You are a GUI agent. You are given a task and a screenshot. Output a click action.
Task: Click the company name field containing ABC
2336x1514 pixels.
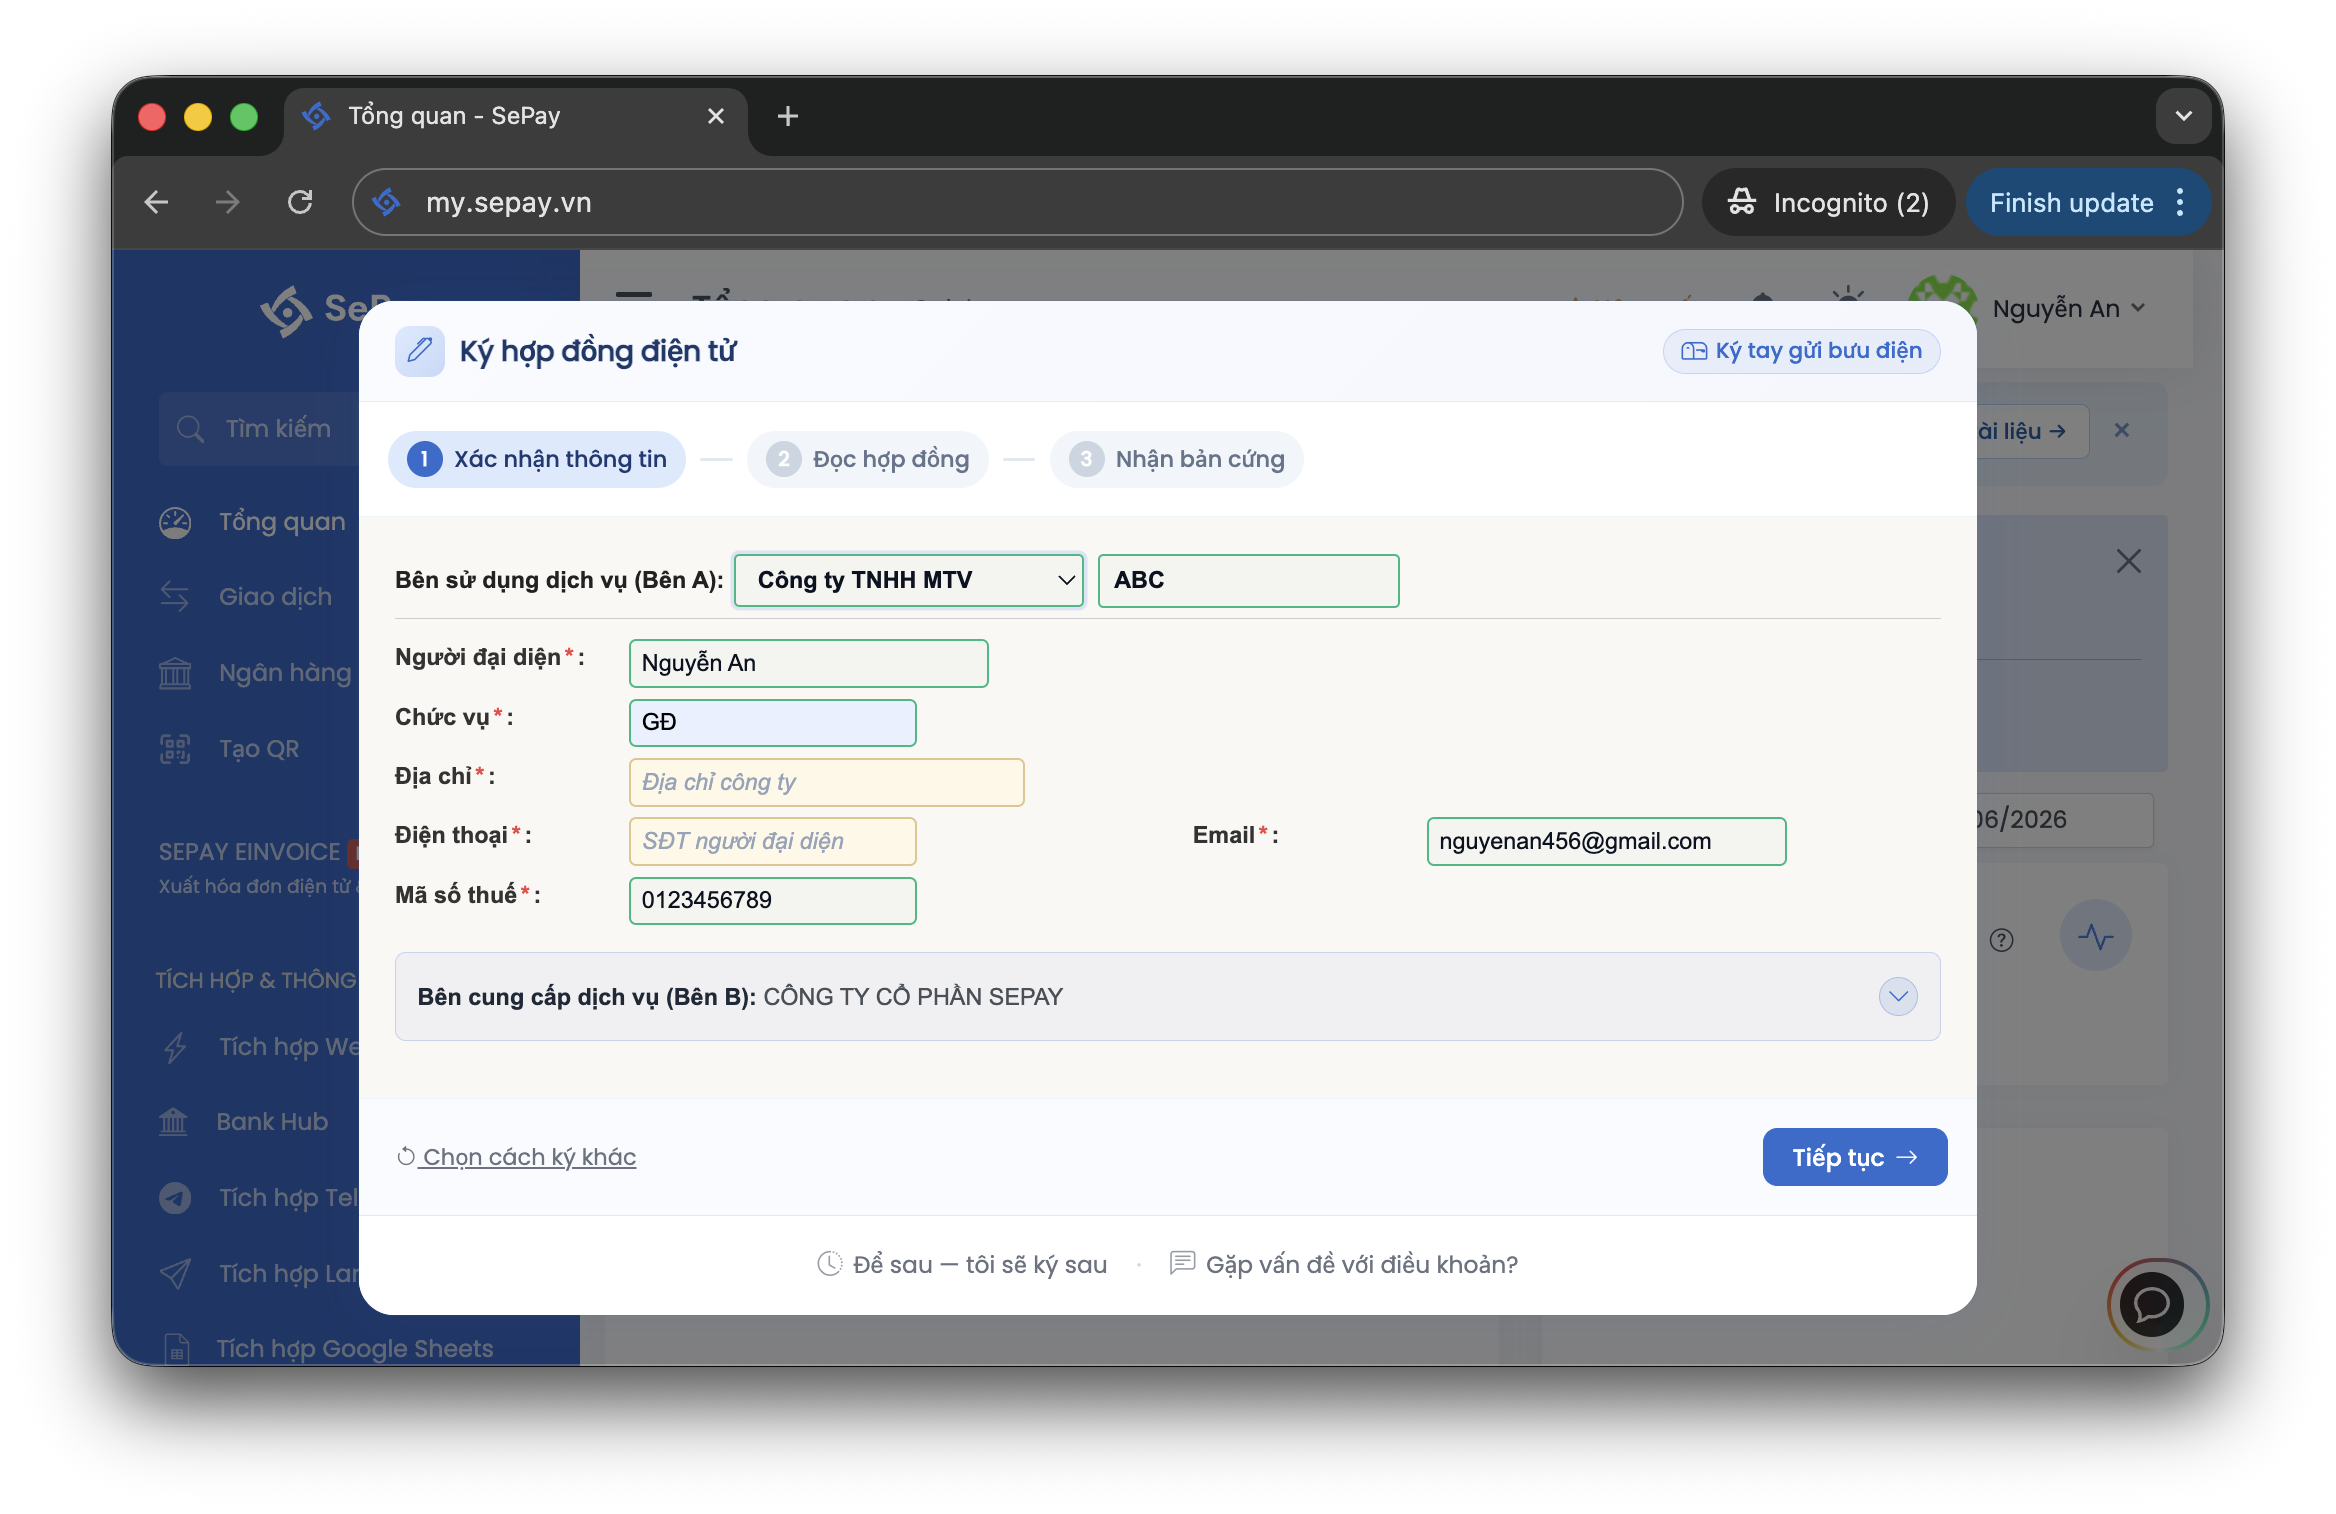1248,580
